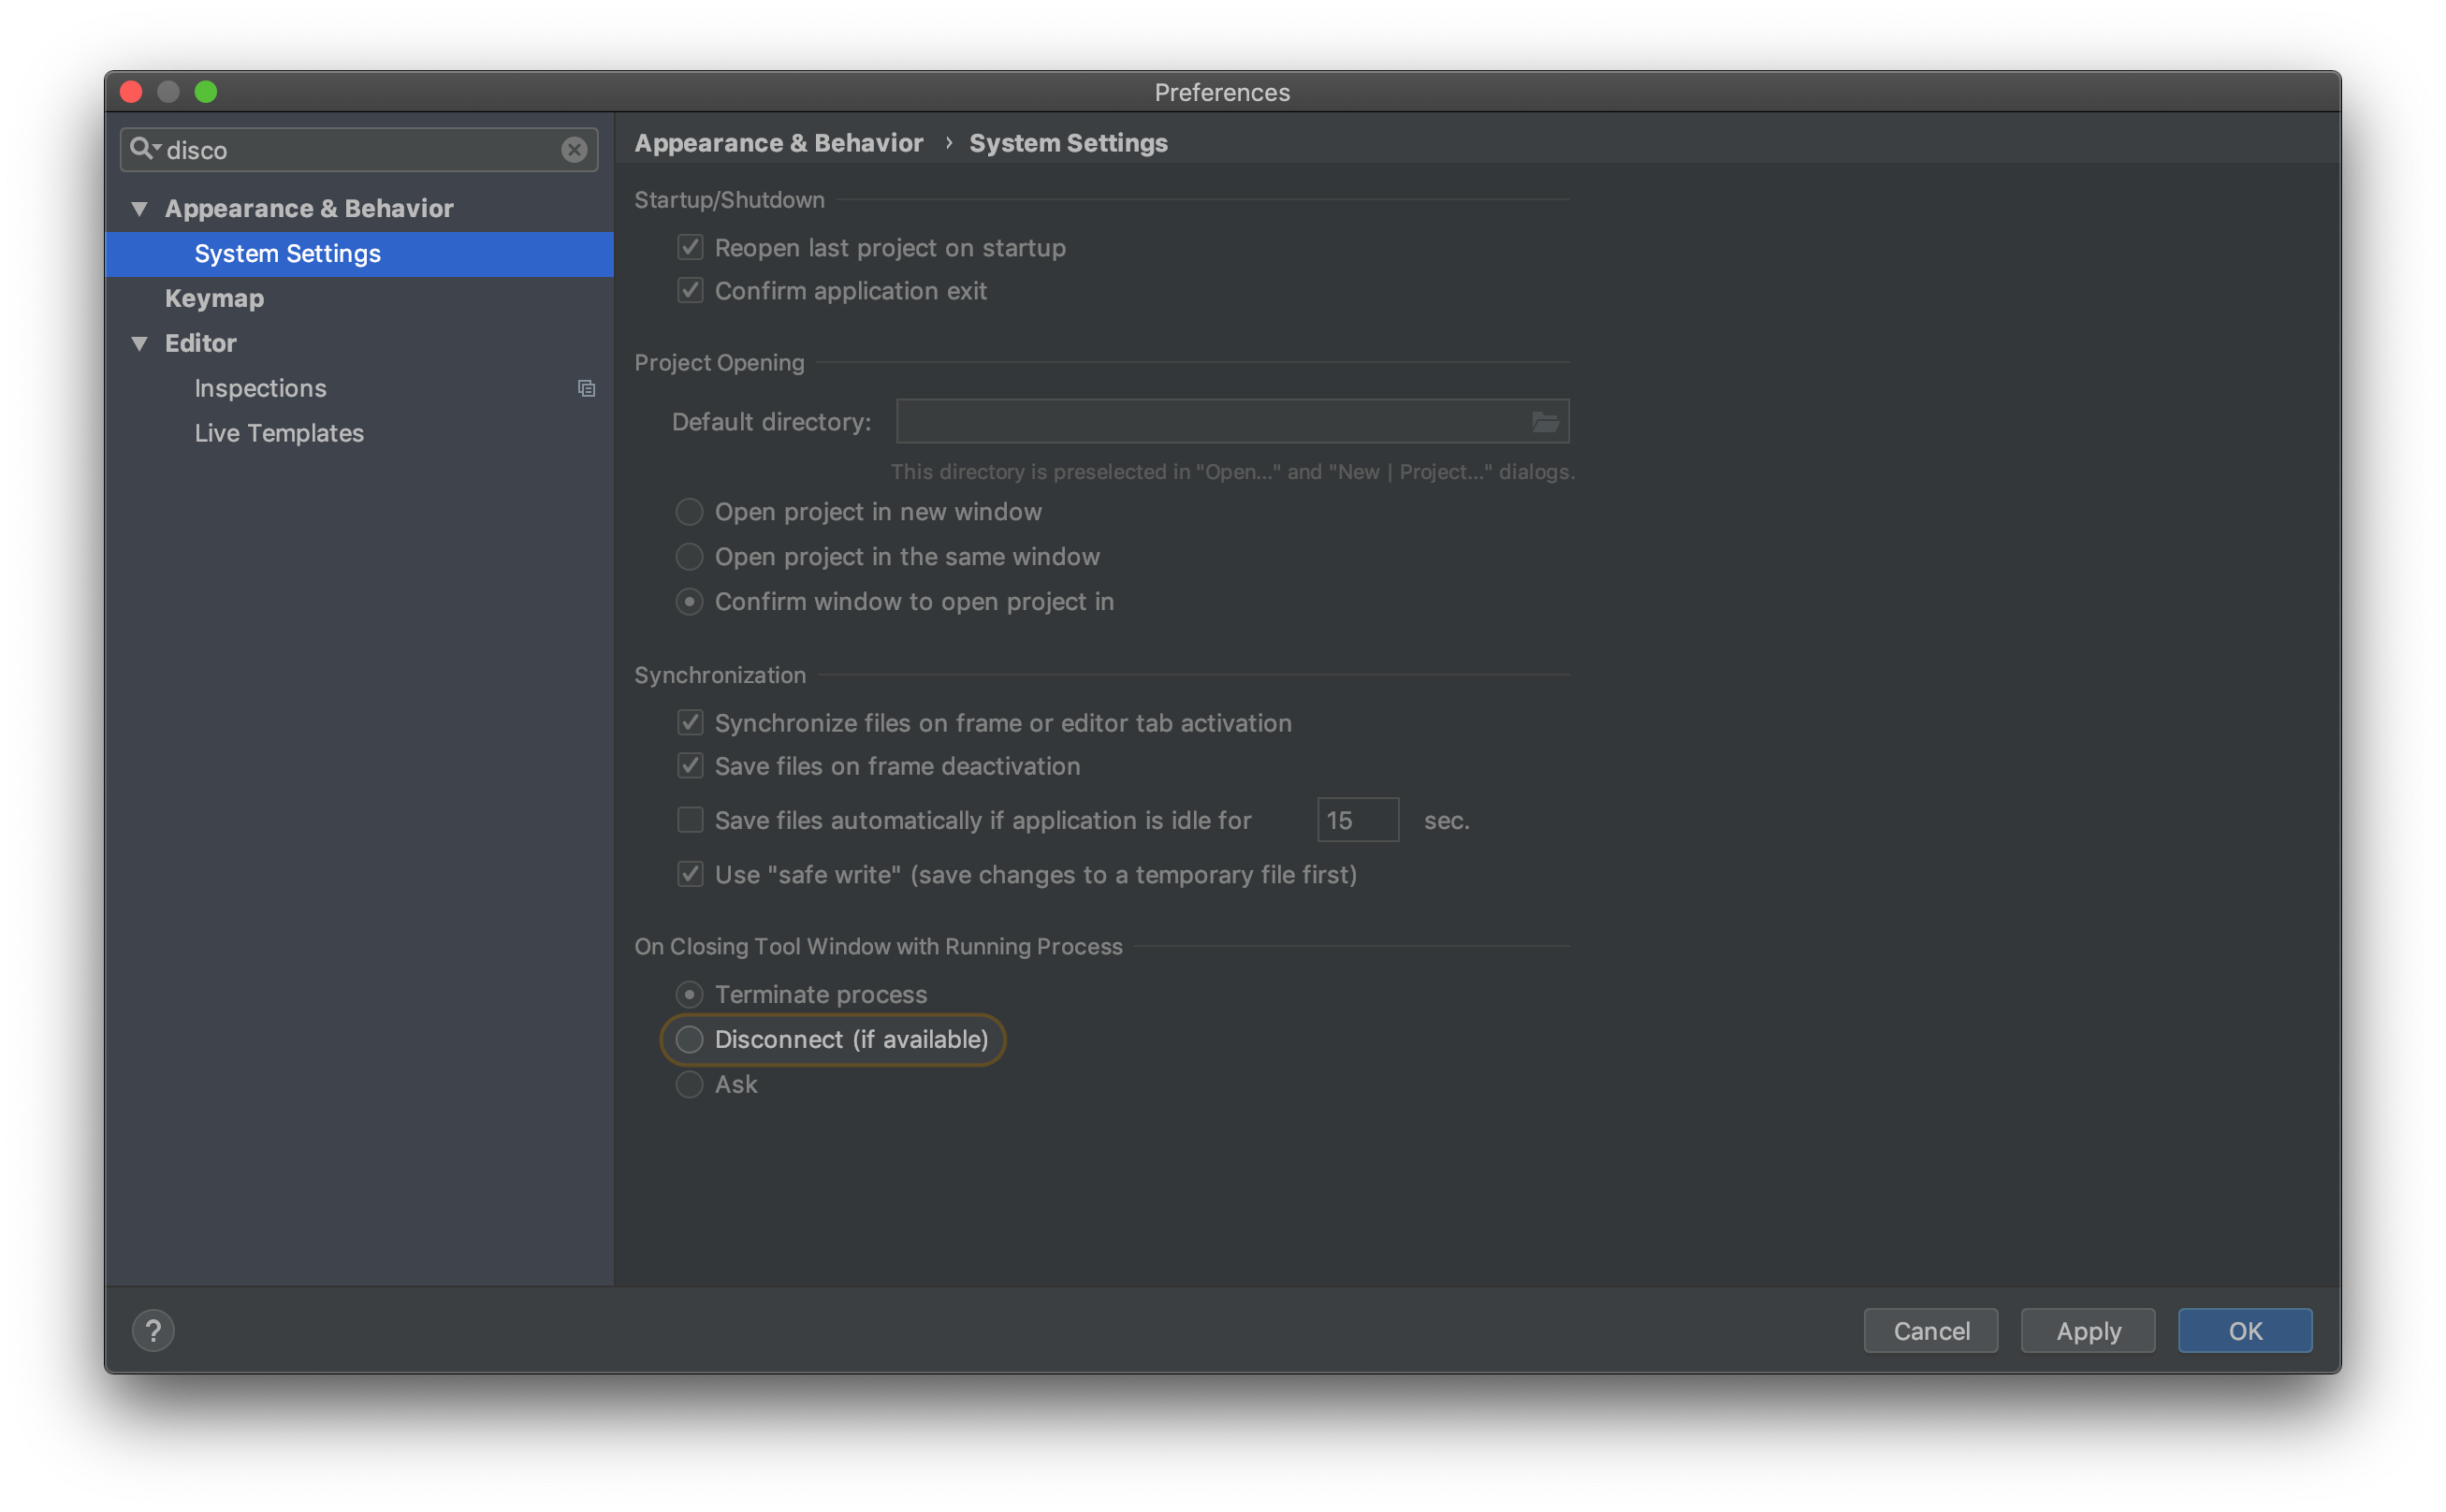Choose Open project in new window
The width and height of the screenshot is (2446, 1512).
[x=690, y=512]
